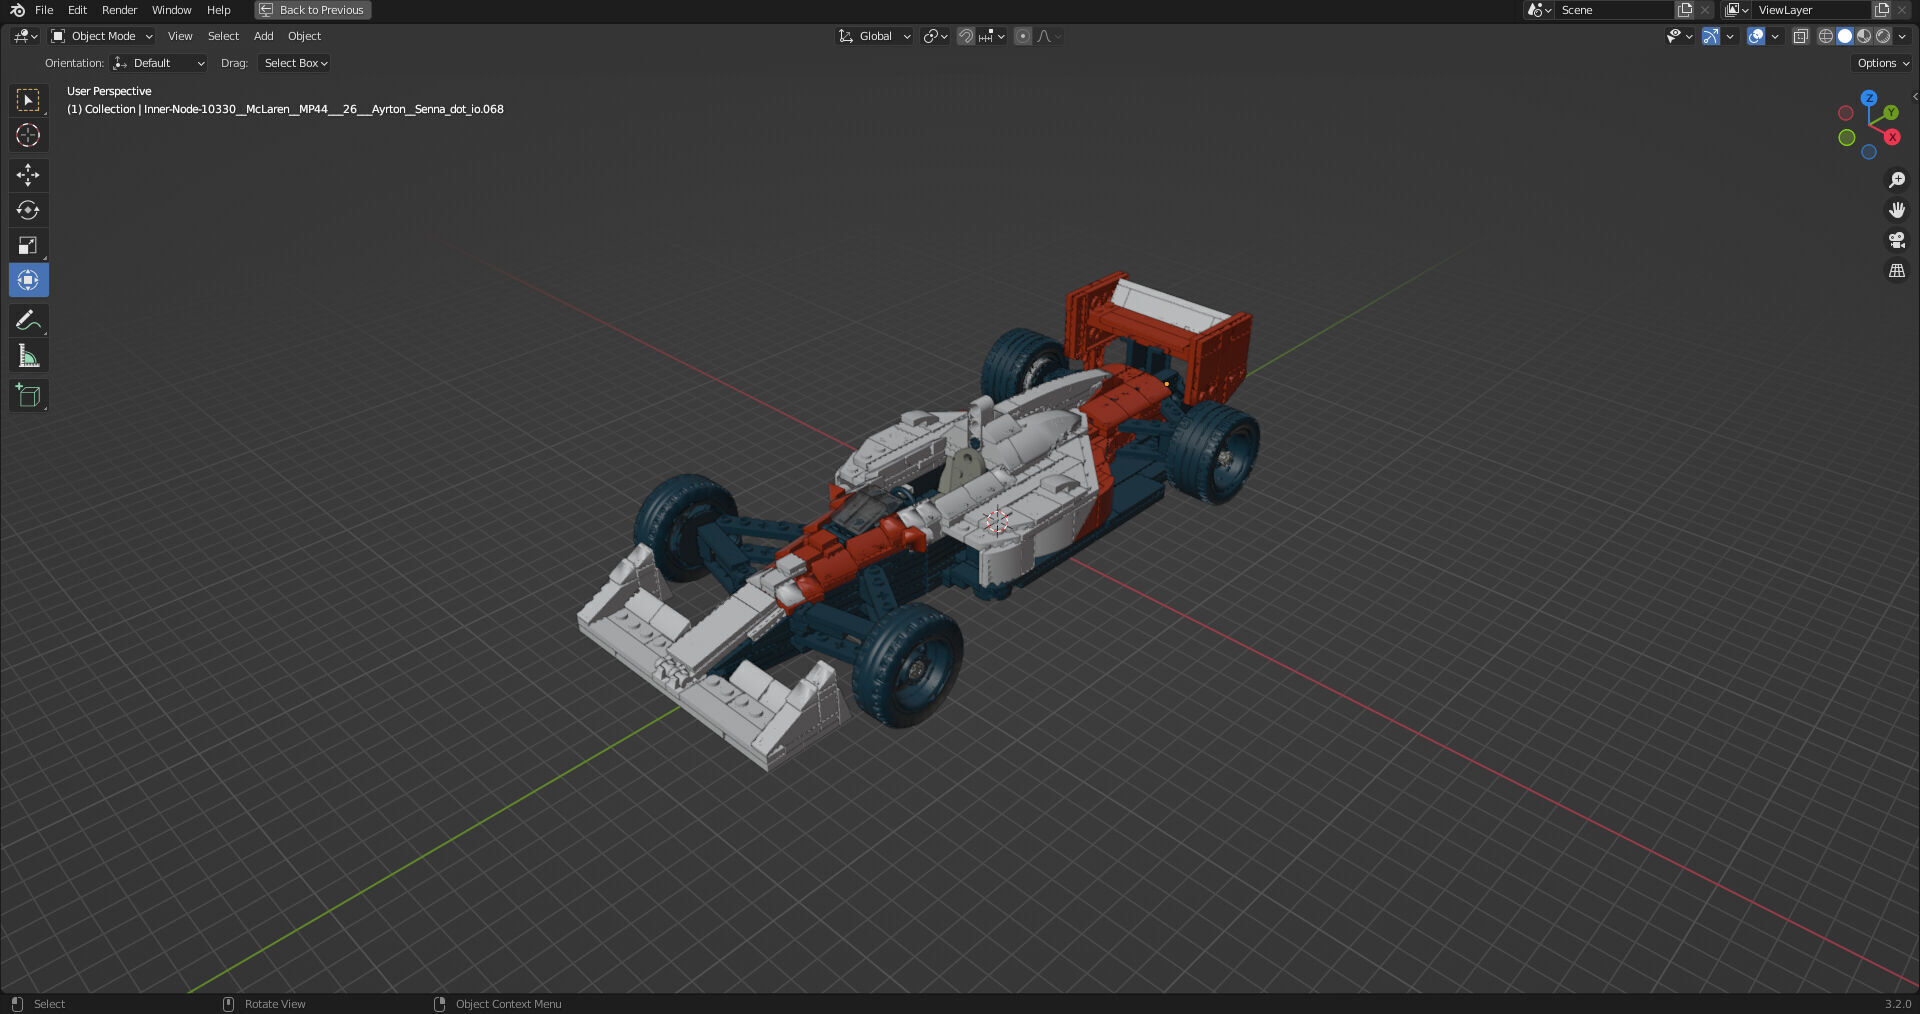Switch to solid shading

(x=1845, y=36)
